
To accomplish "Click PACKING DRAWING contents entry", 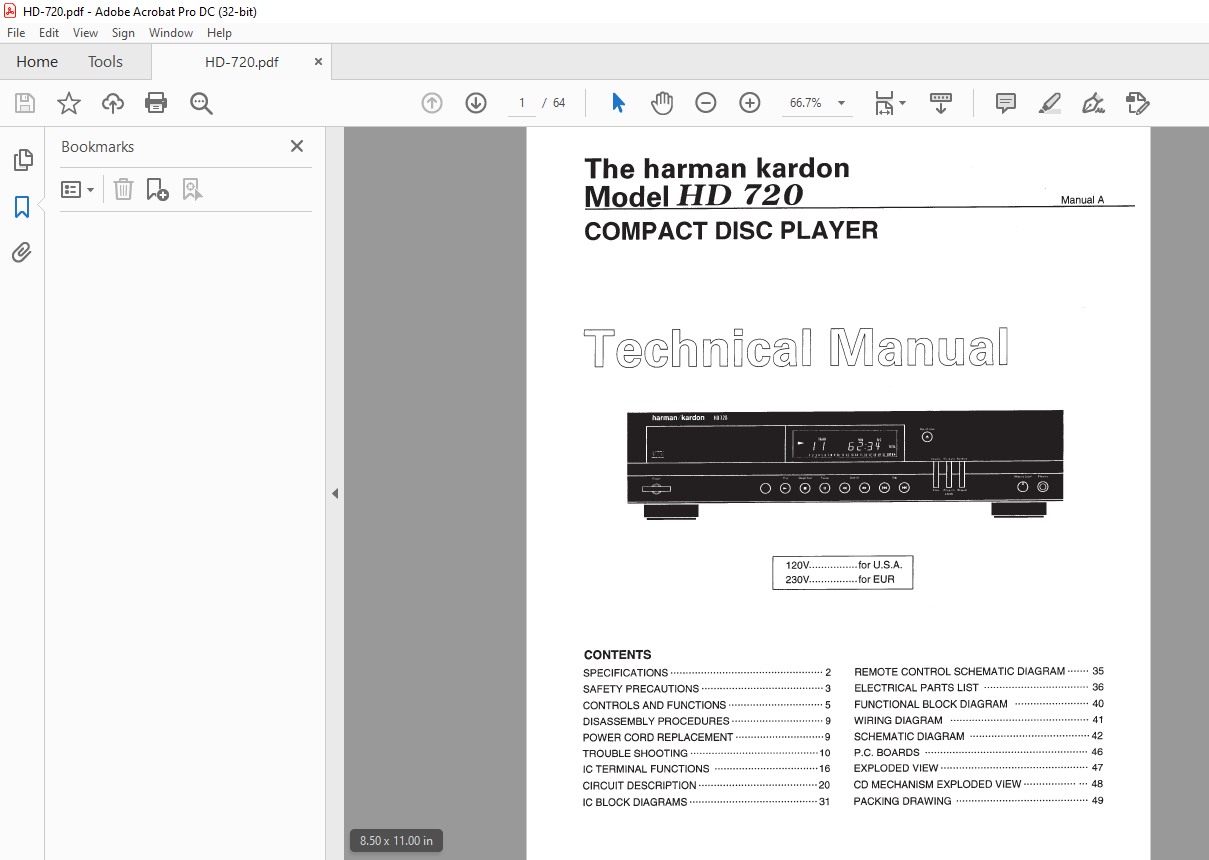I will click(979, 801).
